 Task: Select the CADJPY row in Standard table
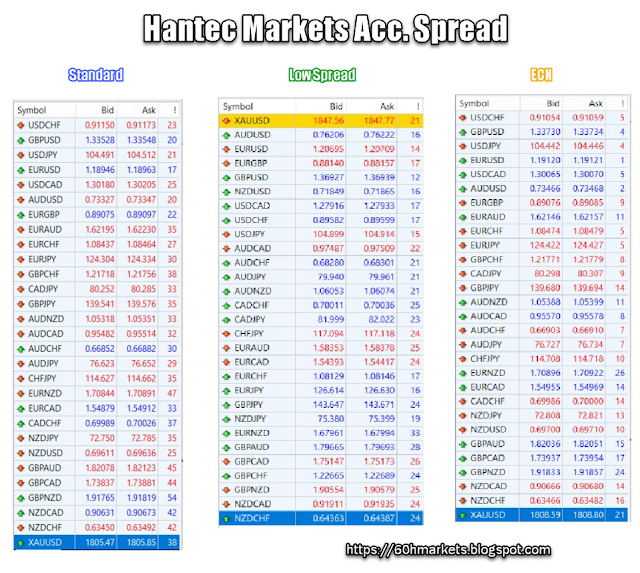click(x=97, y=289)
